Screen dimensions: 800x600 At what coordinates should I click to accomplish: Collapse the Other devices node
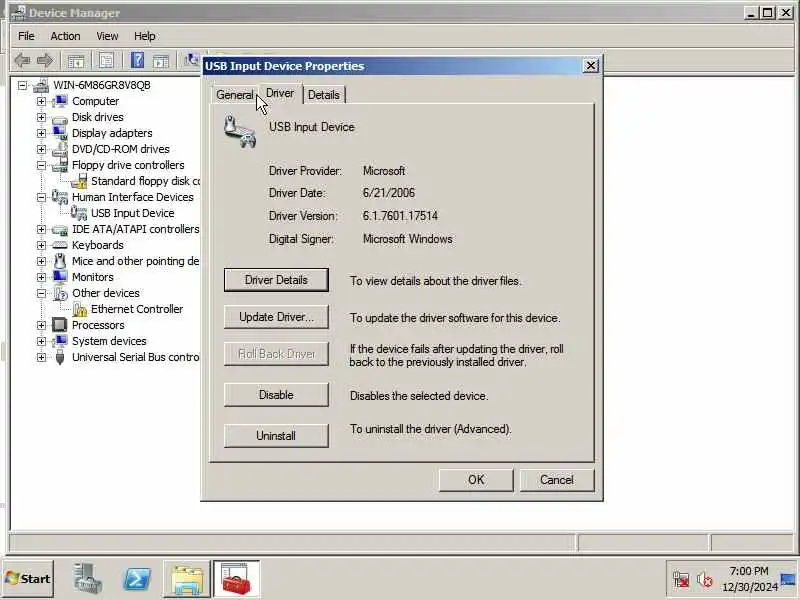(41, 293)
